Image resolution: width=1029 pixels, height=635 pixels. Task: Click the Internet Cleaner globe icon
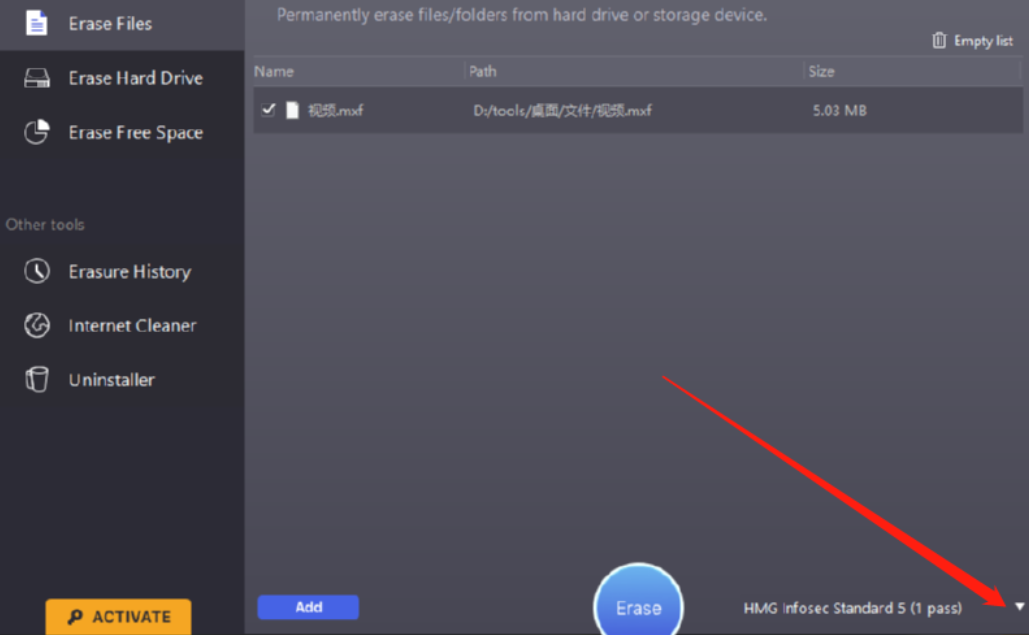pos(37,325)
